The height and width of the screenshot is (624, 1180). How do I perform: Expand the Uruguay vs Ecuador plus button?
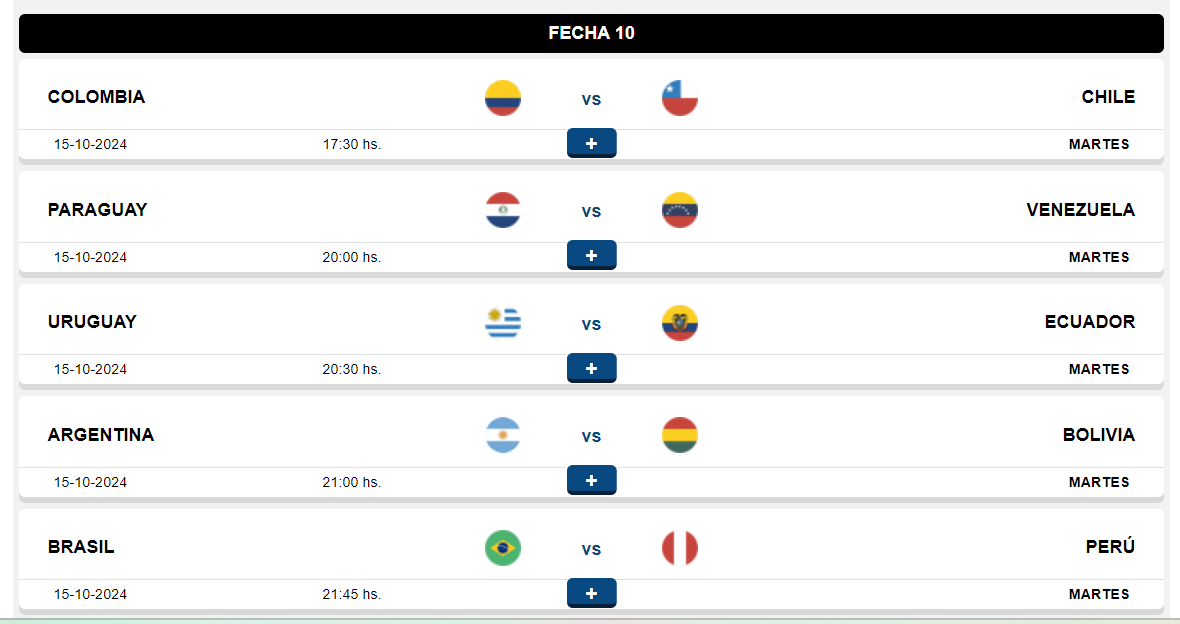coord(592,368)
